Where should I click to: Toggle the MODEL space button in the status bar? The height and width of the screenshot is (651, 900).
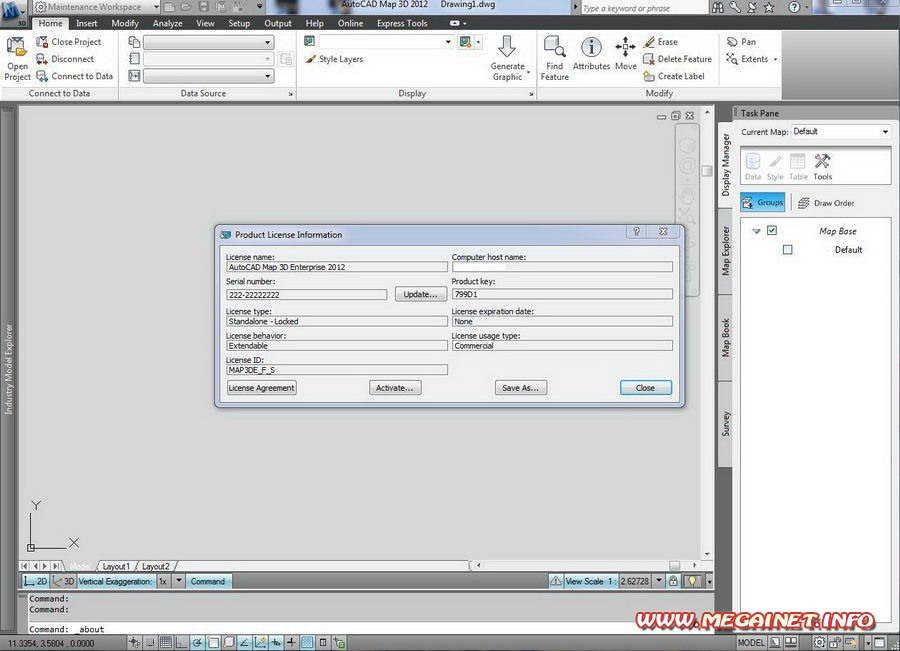coord(751,643)
